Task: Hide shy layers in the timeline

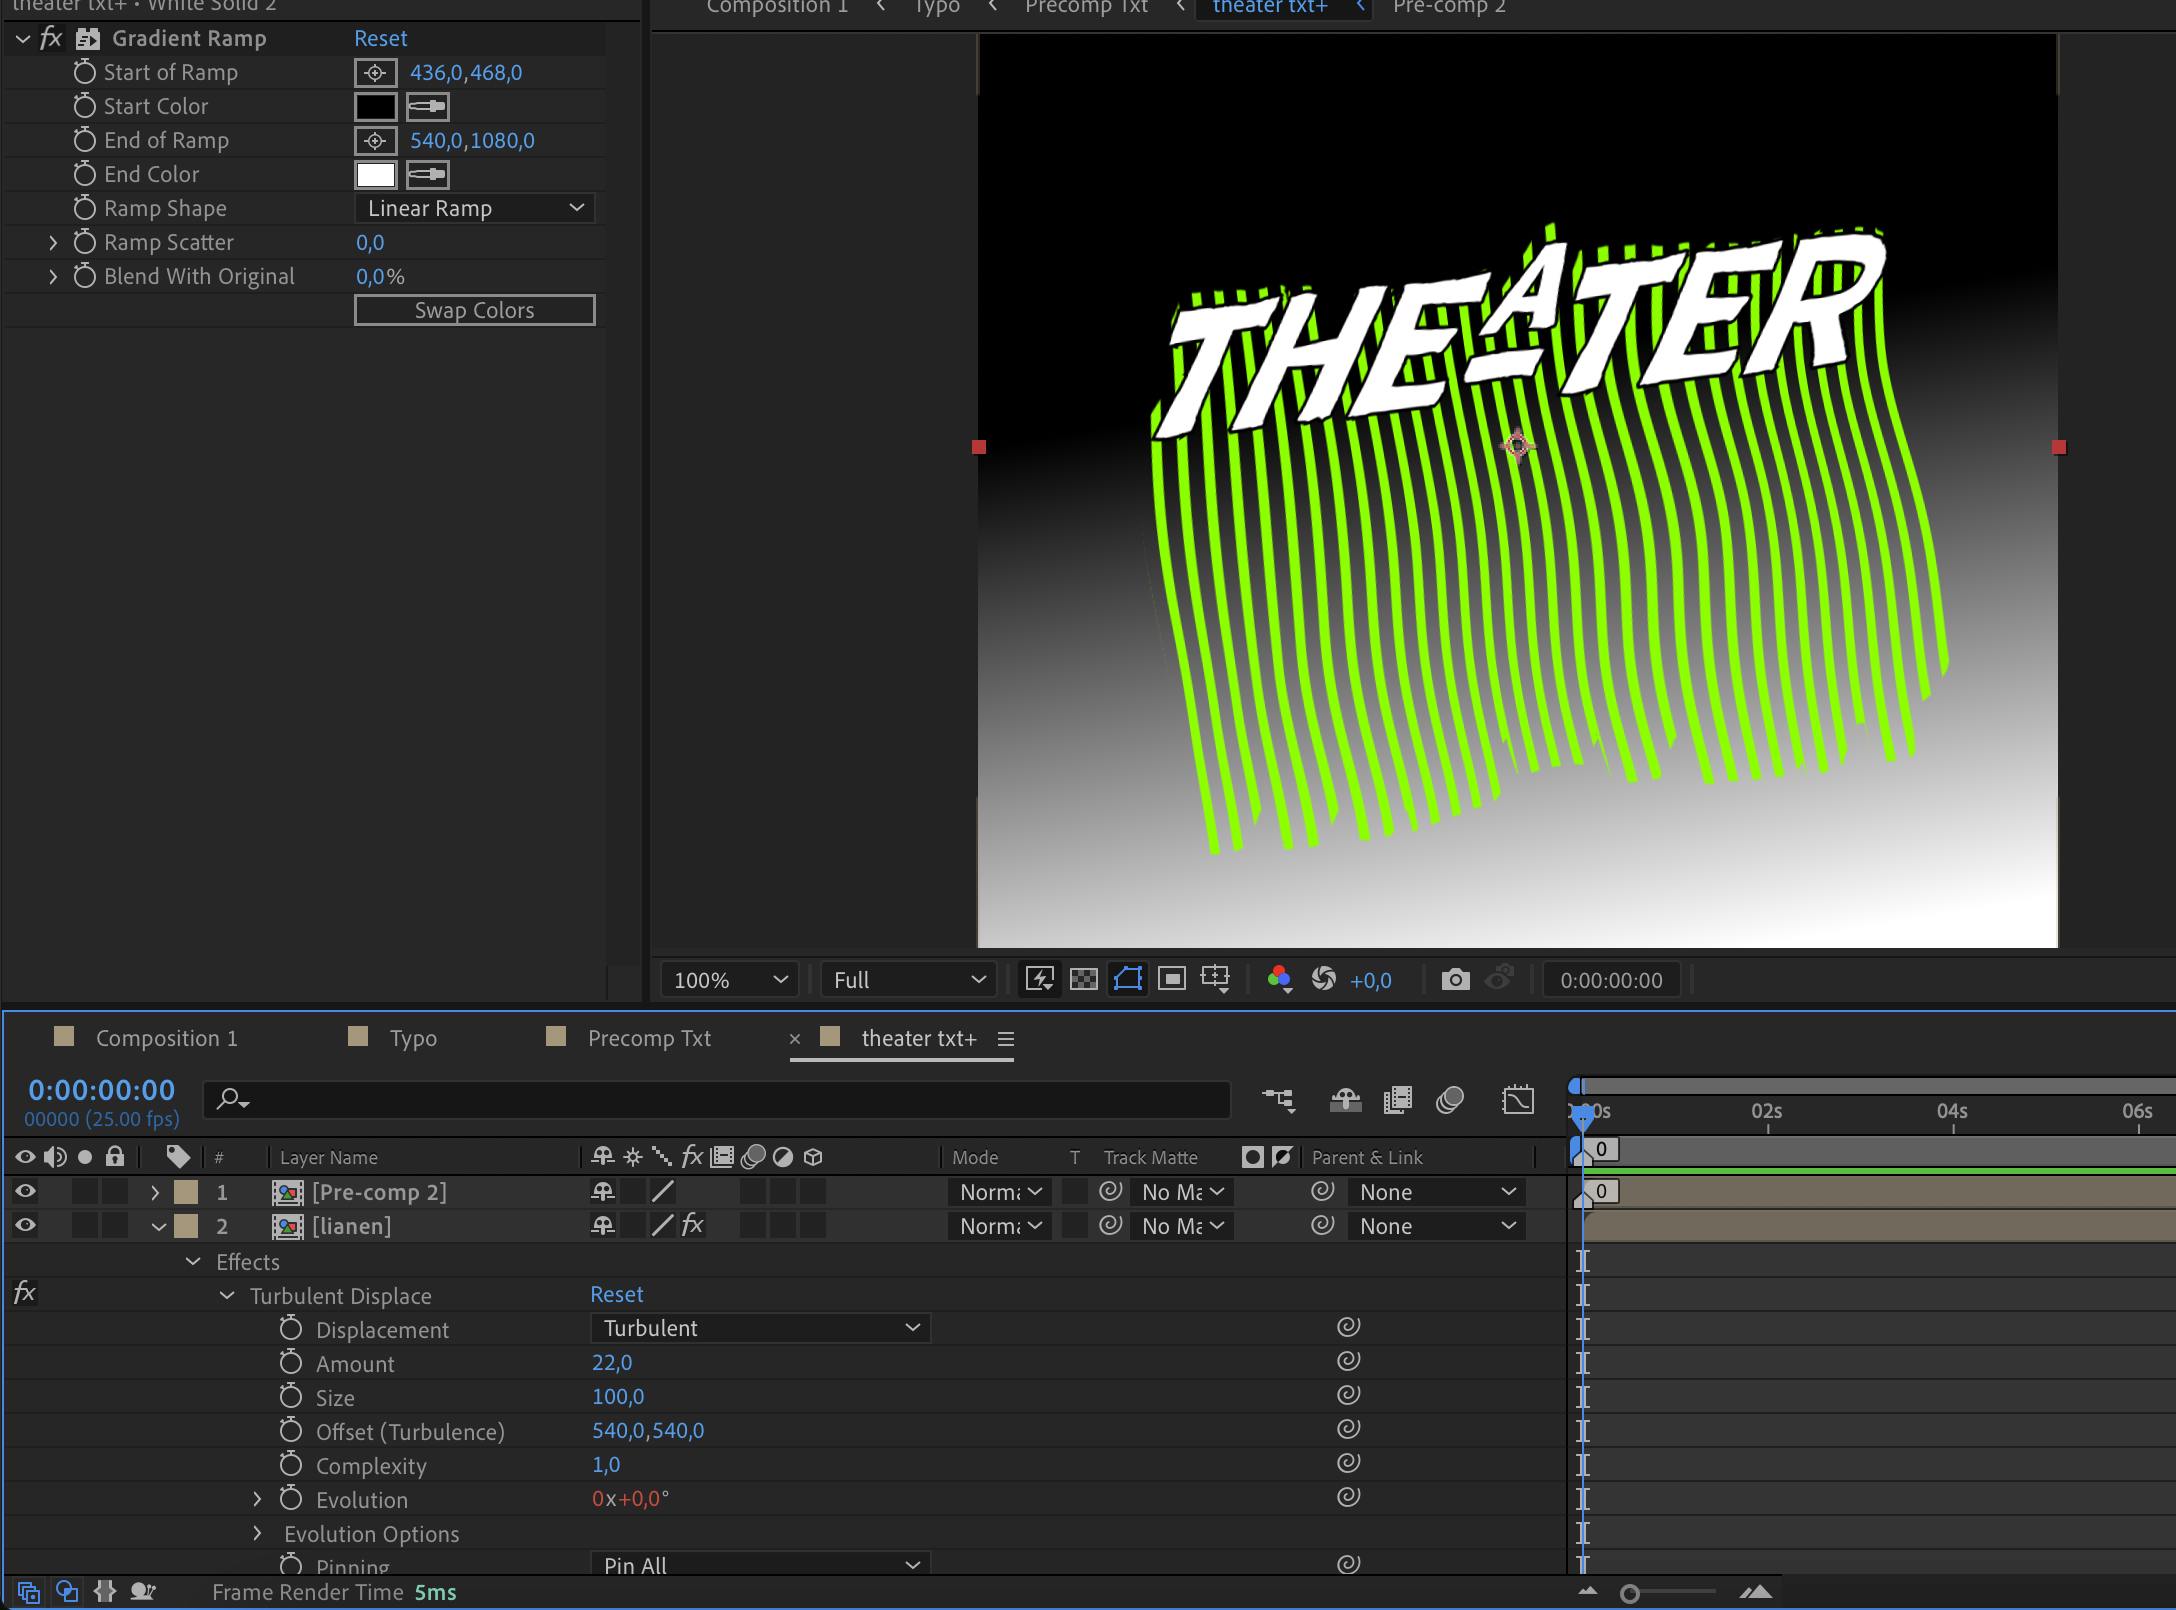Action: (x=1345, y=1100)
